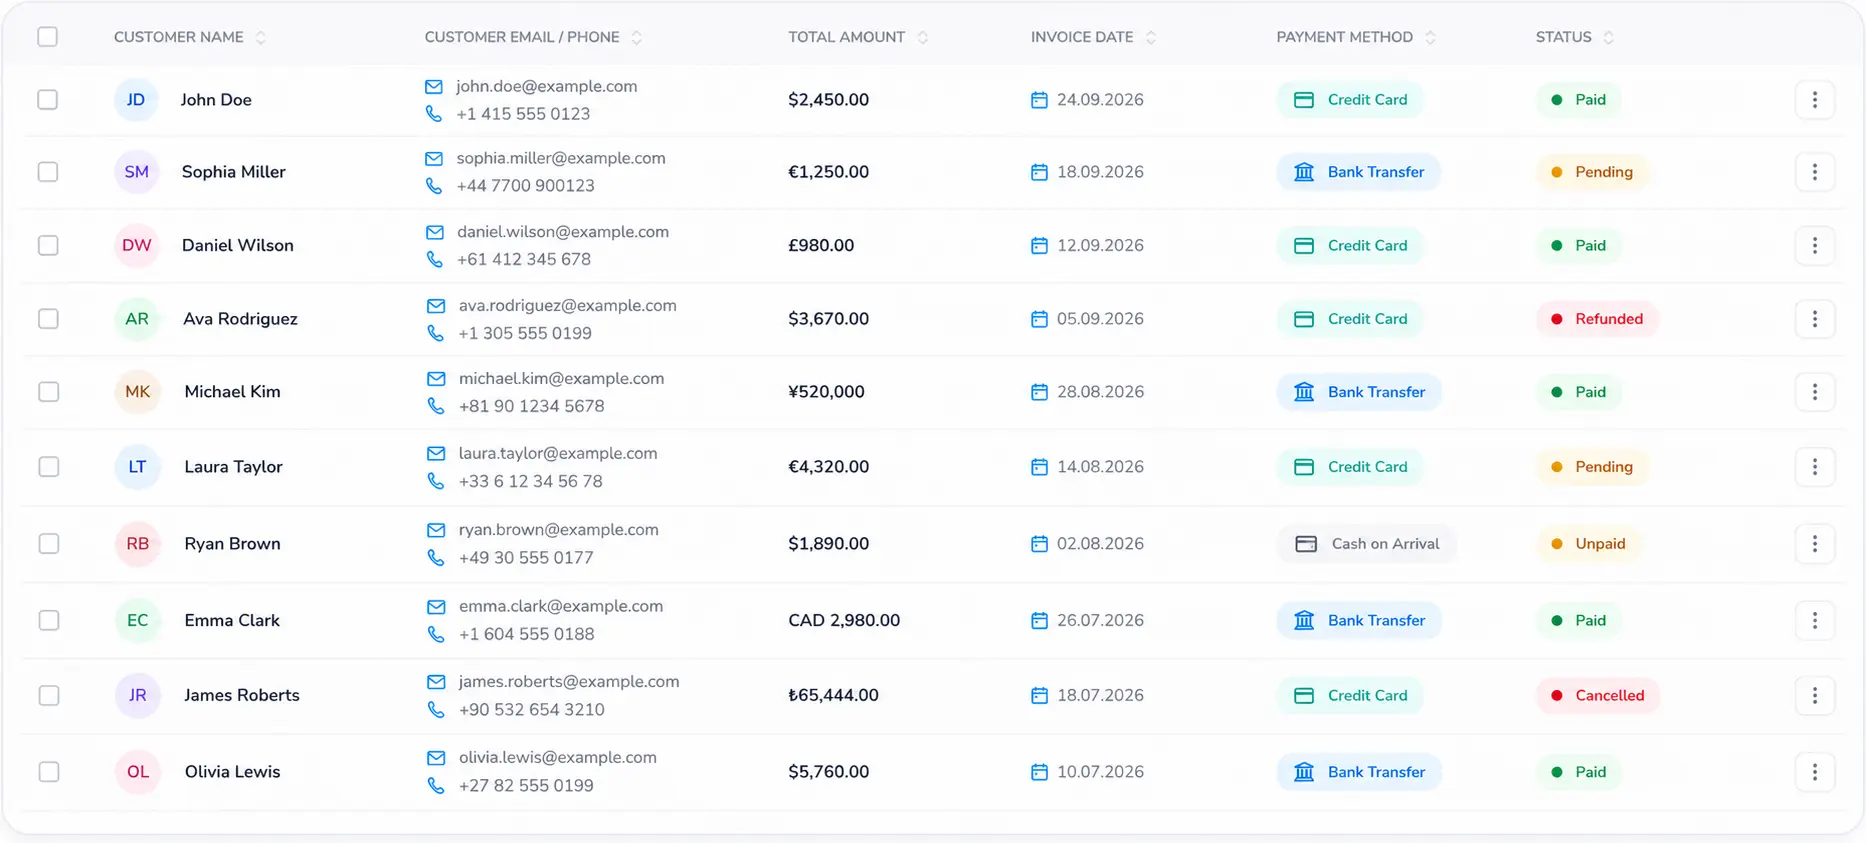Click the Status column sort arrows

pos(1608,38)
